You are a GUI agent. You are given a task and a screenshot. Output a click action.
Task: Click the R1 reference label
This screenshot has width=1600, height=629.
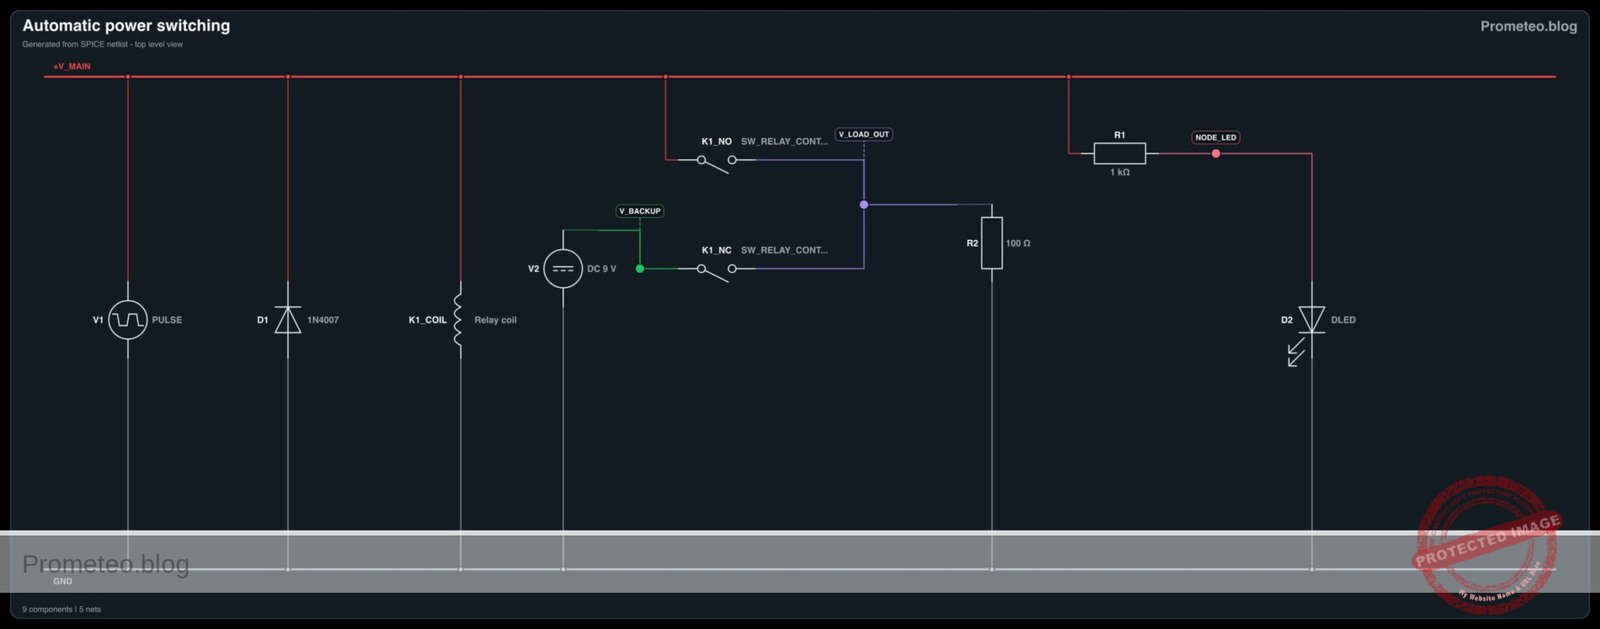1120,135
